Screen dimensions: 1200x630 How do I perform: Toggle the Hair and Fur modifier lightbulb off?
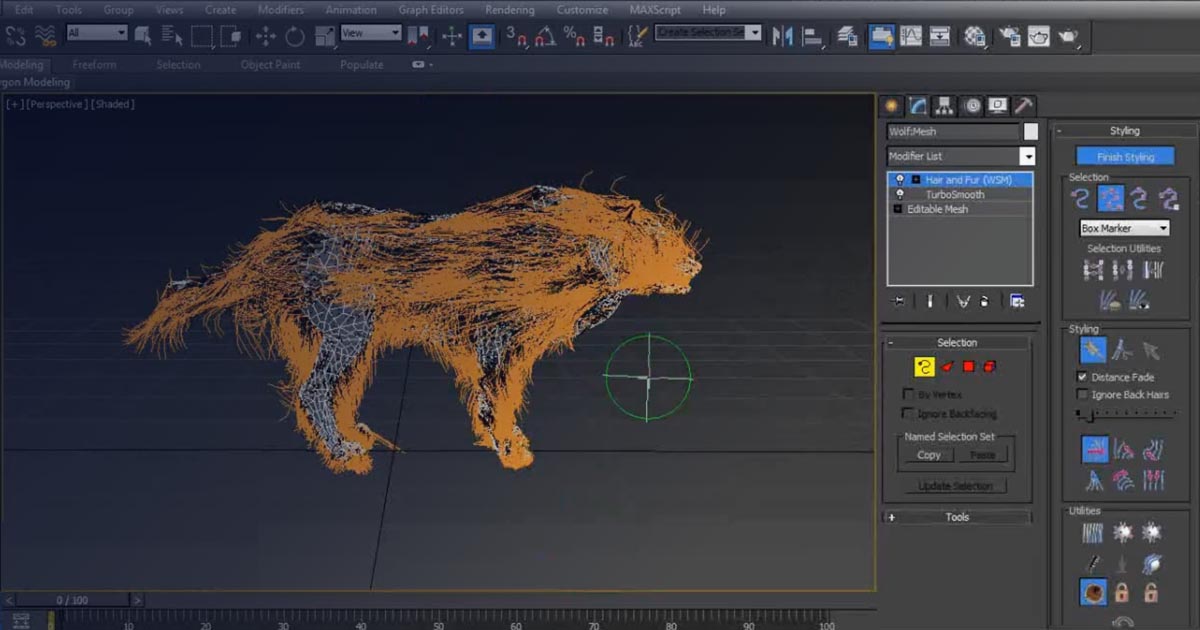coord(899,179)
